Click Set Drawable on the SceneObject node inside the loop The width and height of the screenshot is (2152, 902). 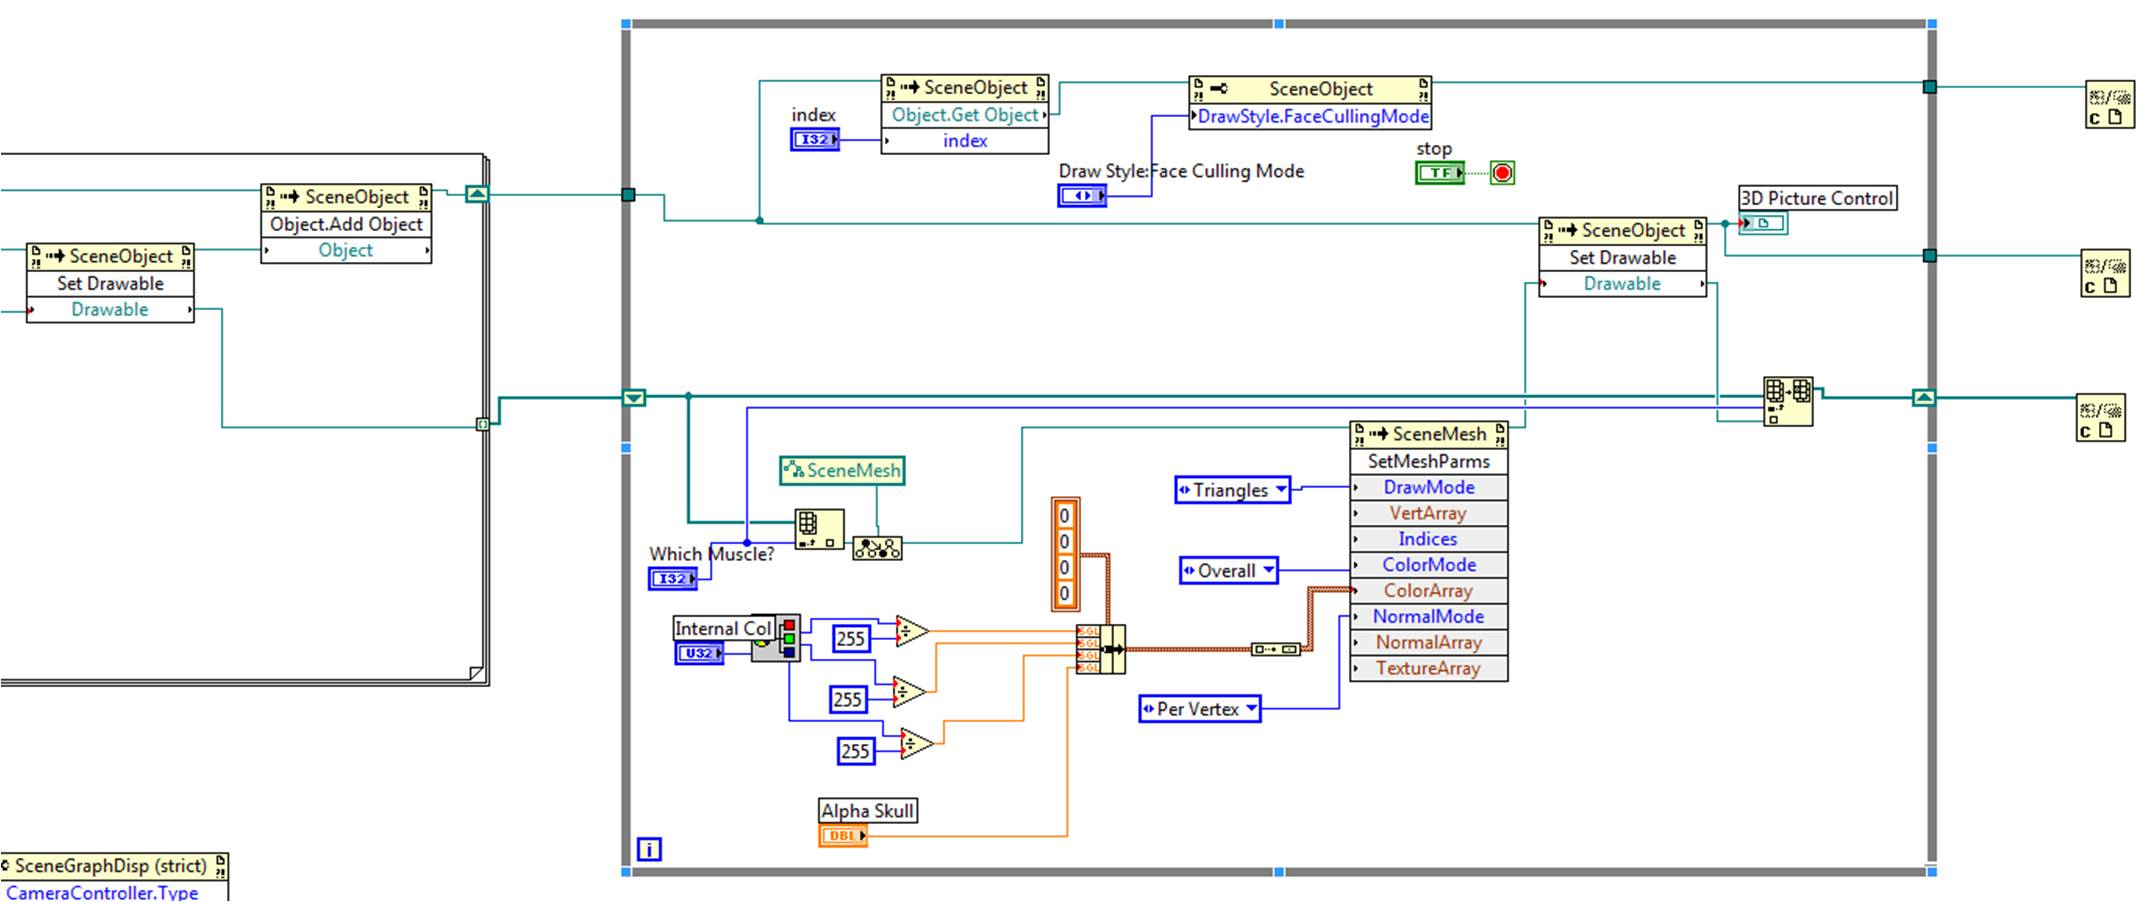click(1622, 257)
